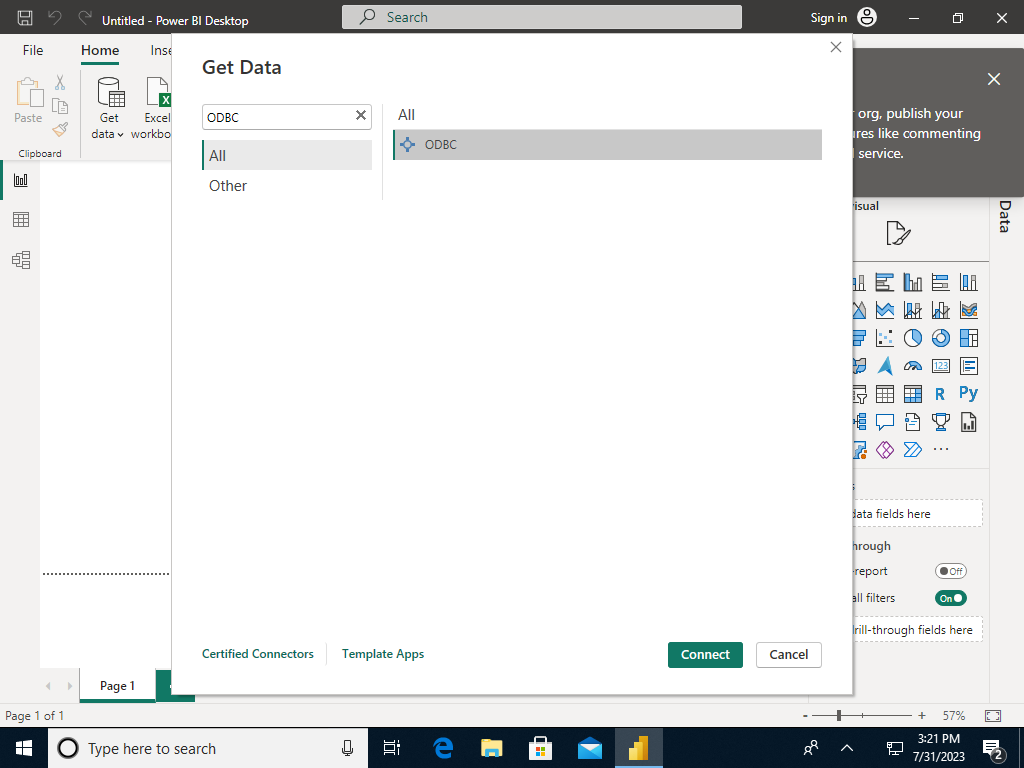The width and height of the screenshot is (1024, 768).
Task: Select the Pie chart visual icon
Action: click(x=912, y=338)
